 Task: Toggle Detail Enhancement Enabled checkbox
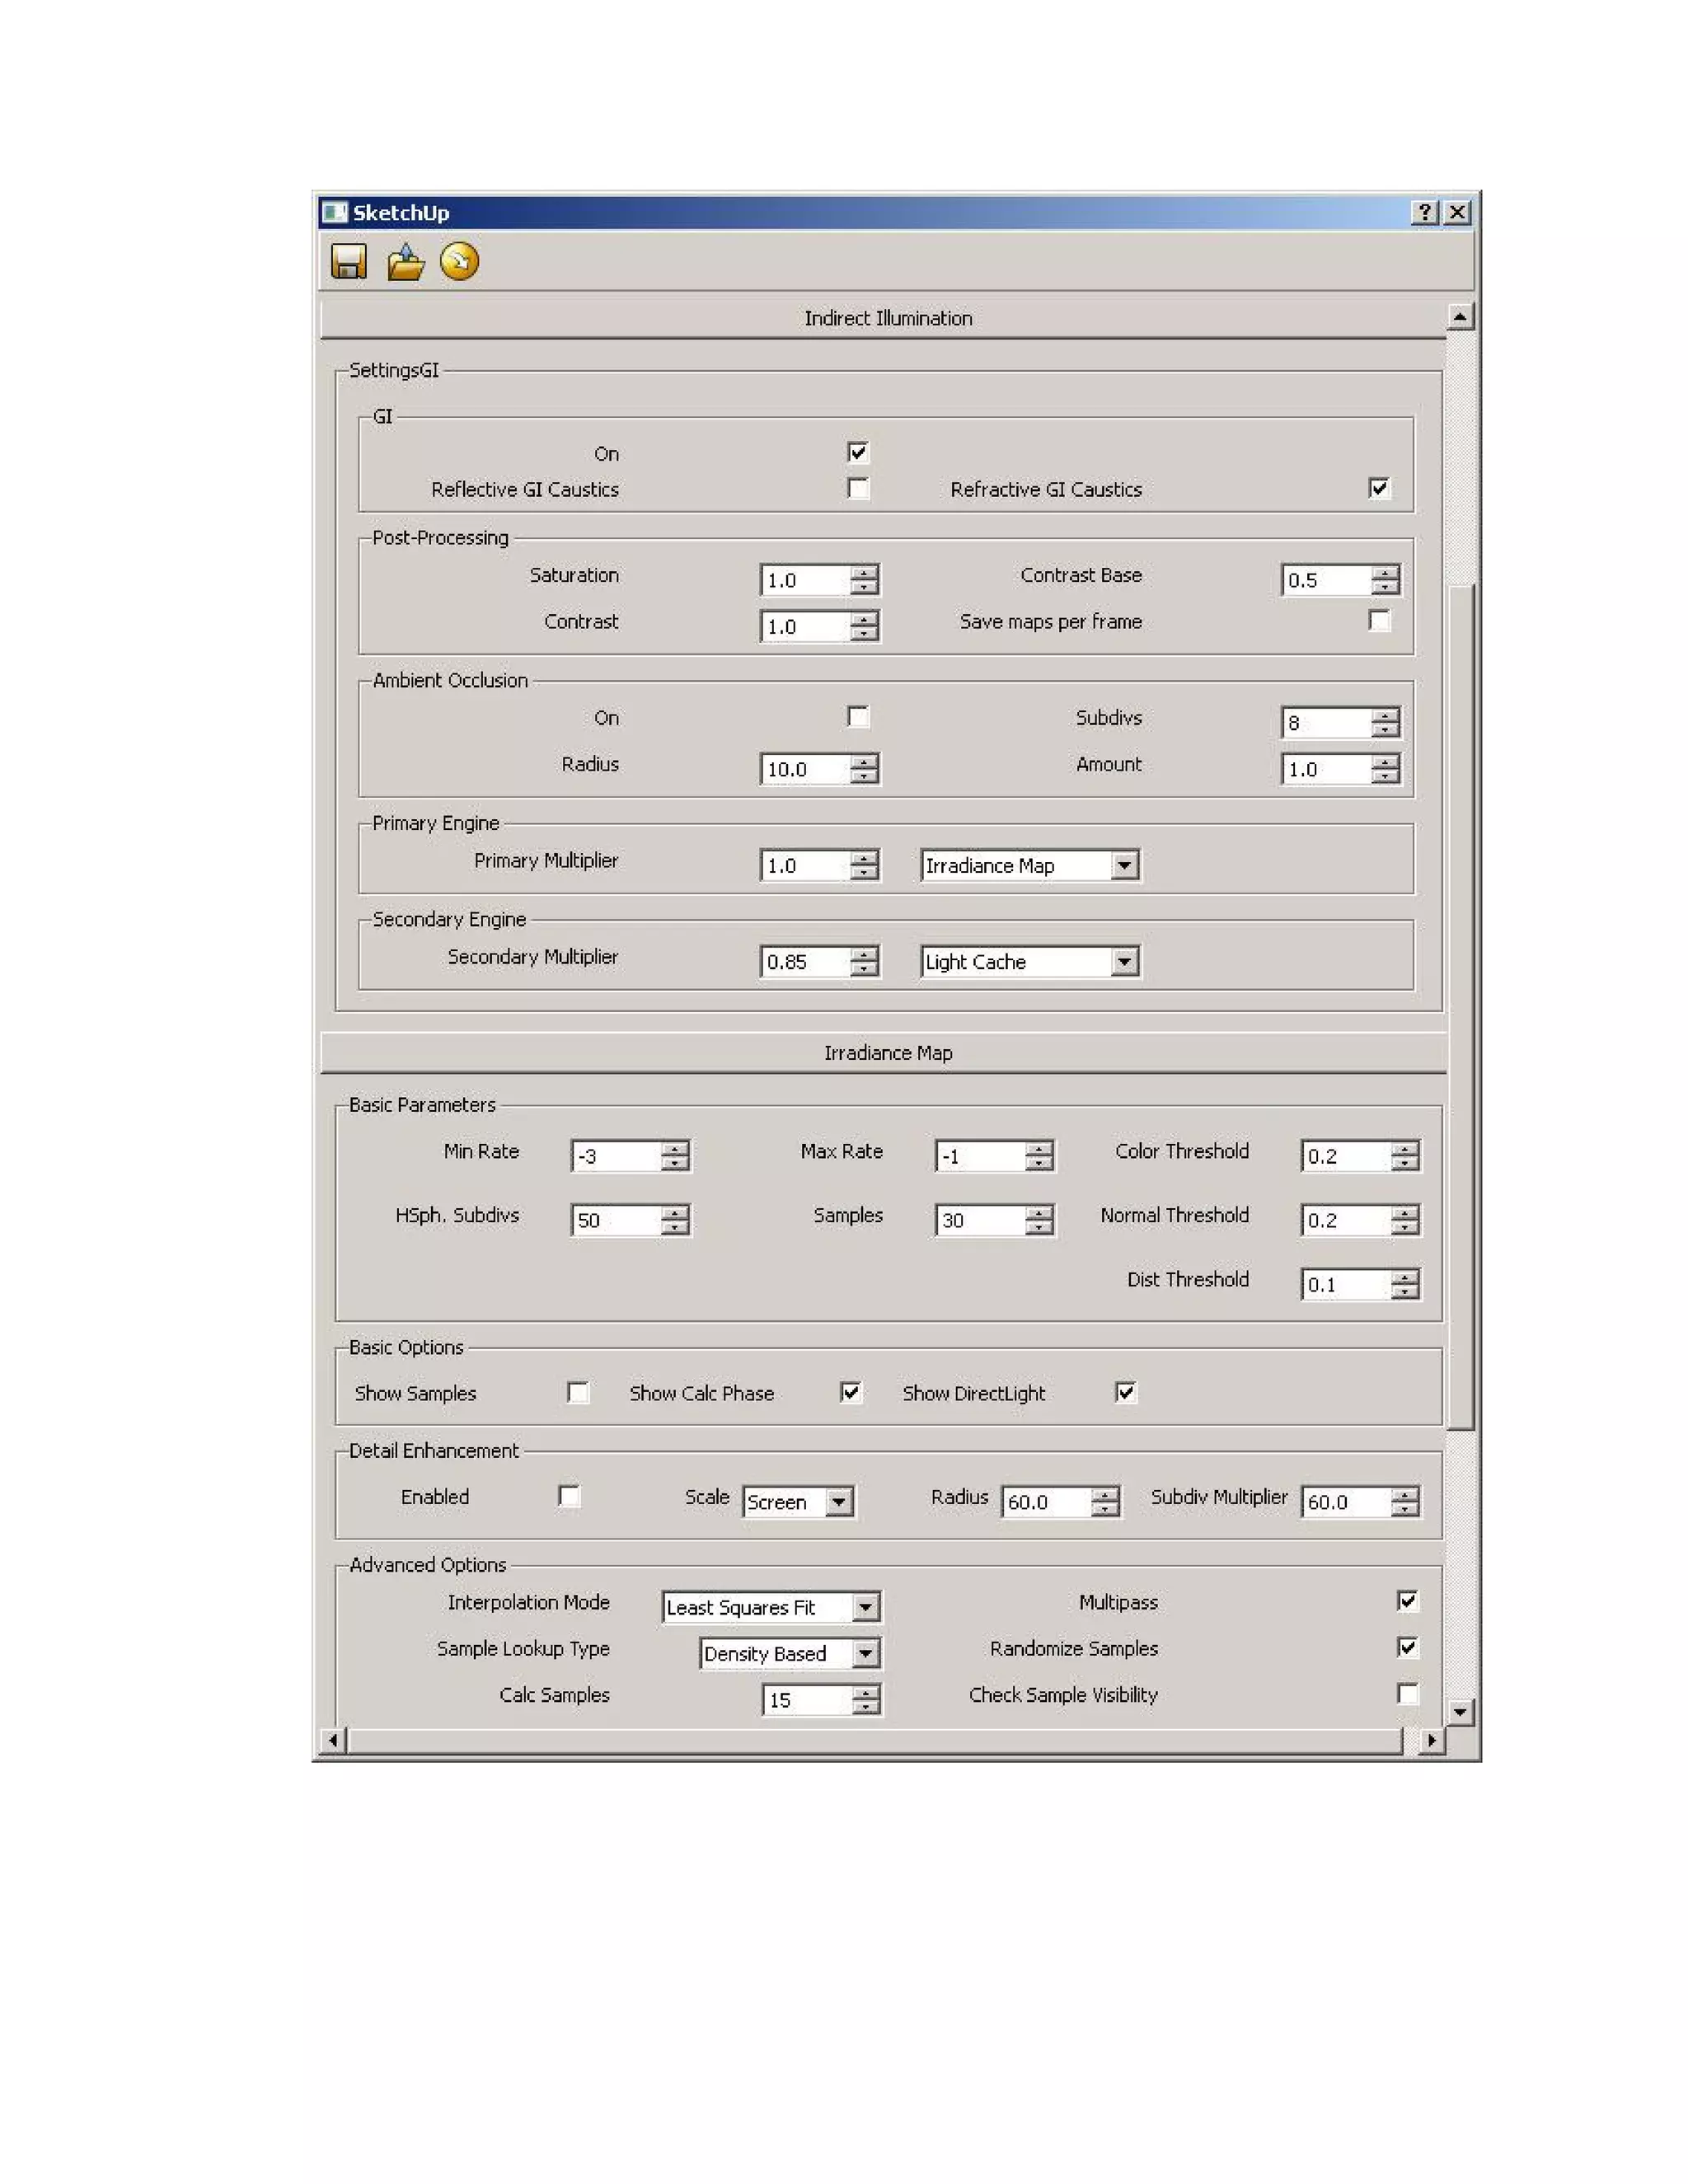click(569, 1496)
